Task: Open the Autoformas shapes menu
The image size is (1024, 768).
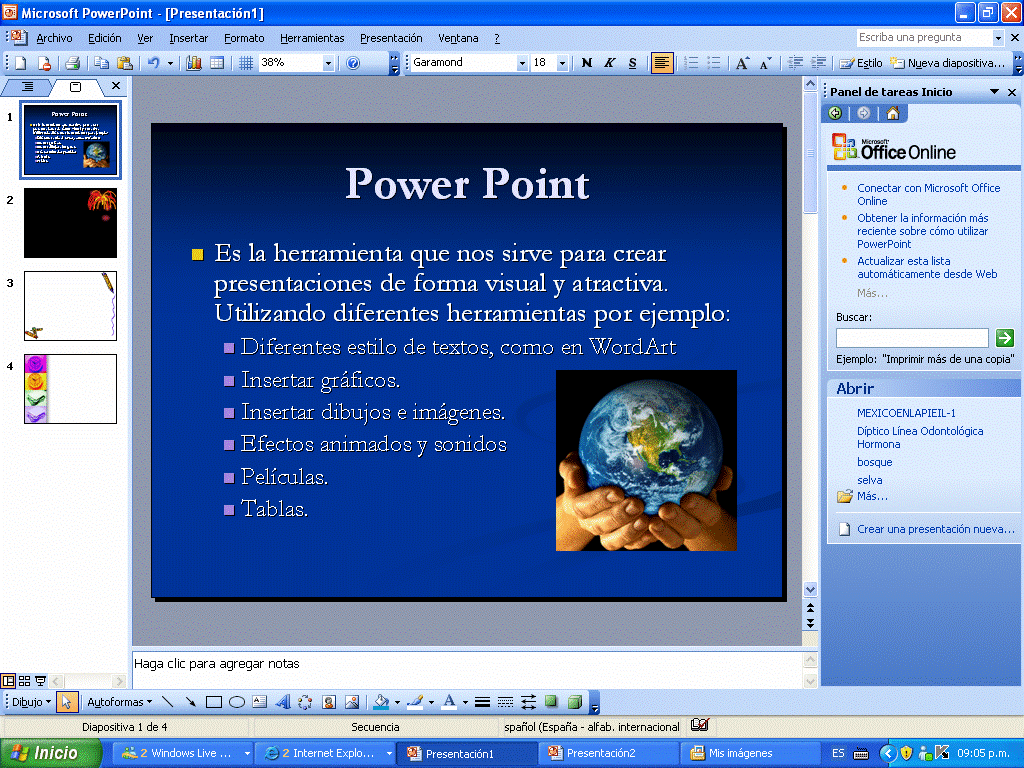Action: pyautogui.click(x=120, y=702)
